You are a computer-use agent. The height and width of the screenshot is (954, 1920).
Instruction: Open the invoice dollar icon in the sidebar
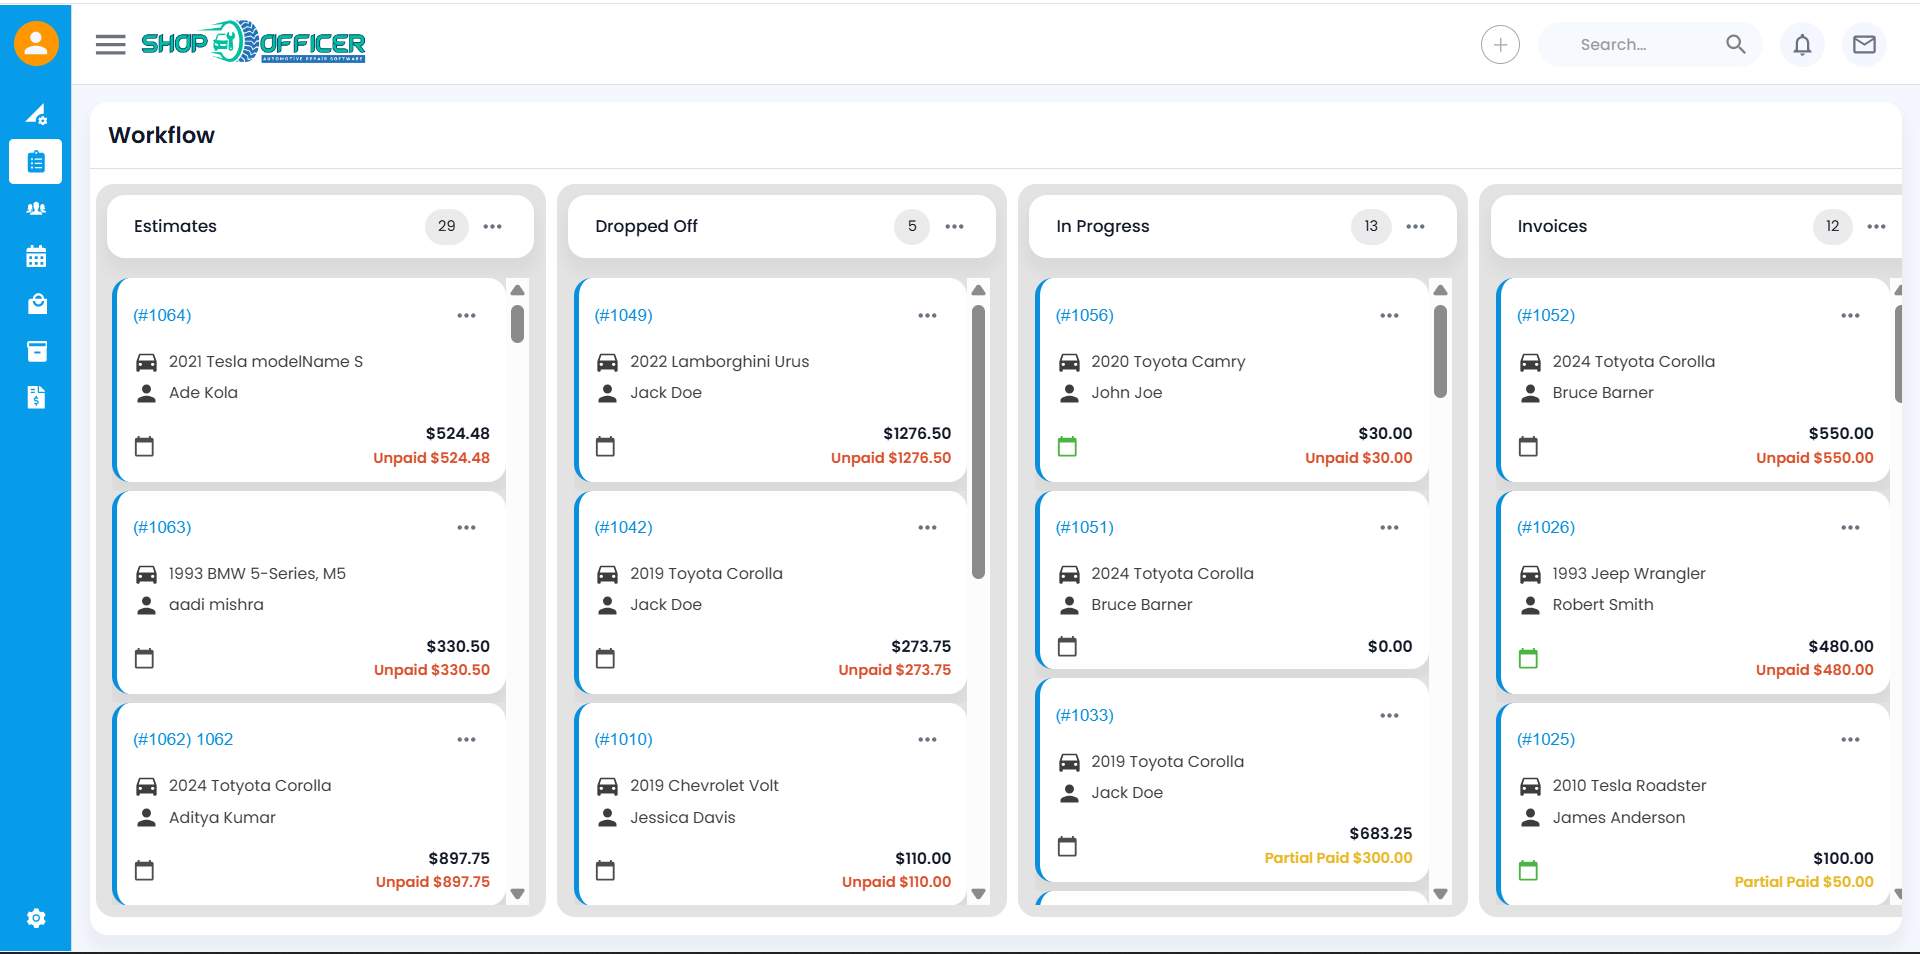(36, 398)
